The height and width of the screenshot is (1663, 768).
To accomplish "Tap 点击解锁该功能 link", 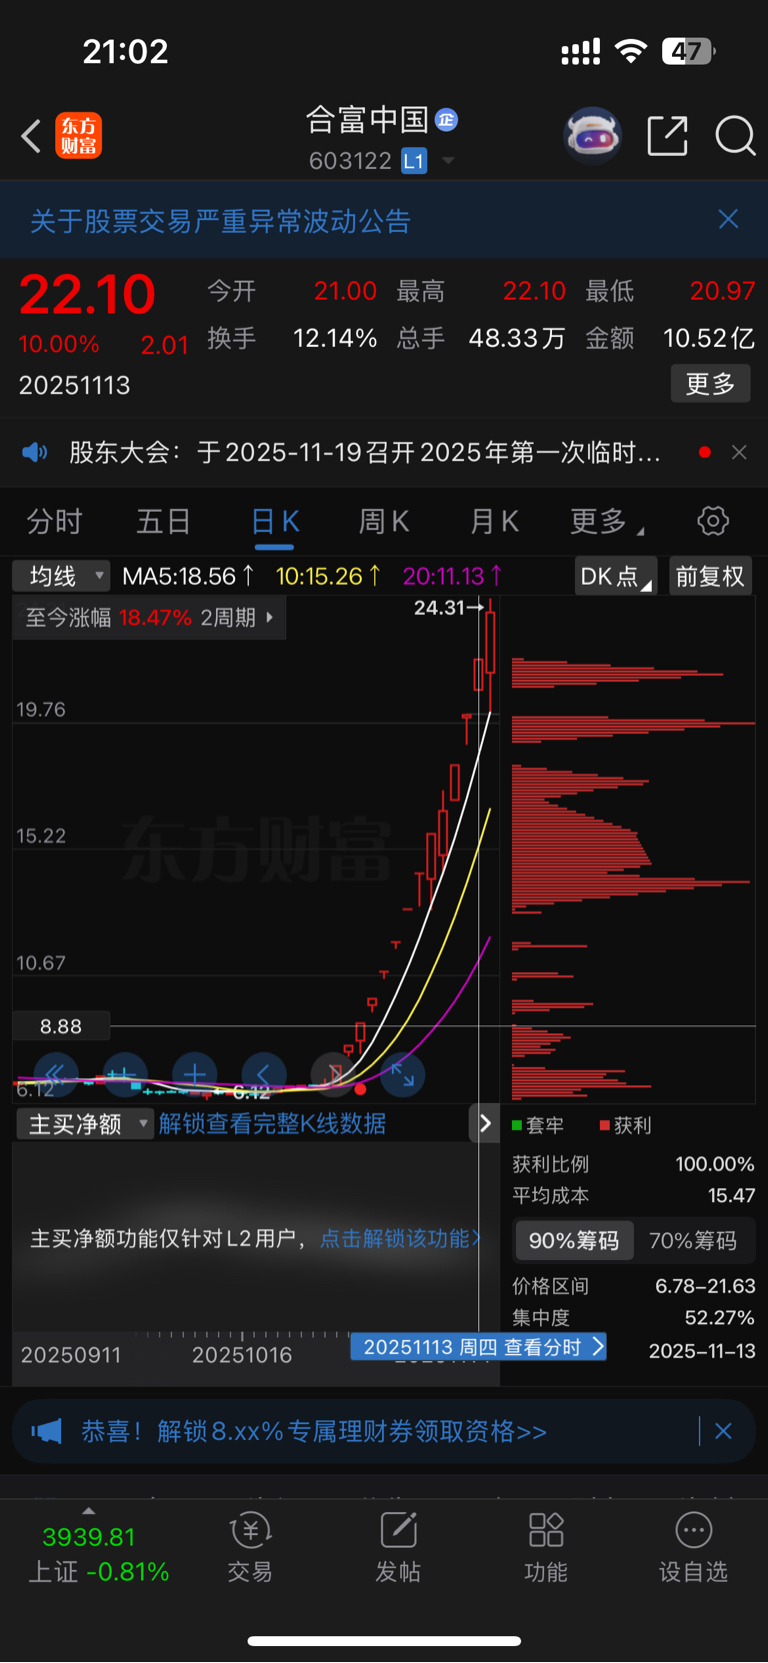I will coord(399,1239).
